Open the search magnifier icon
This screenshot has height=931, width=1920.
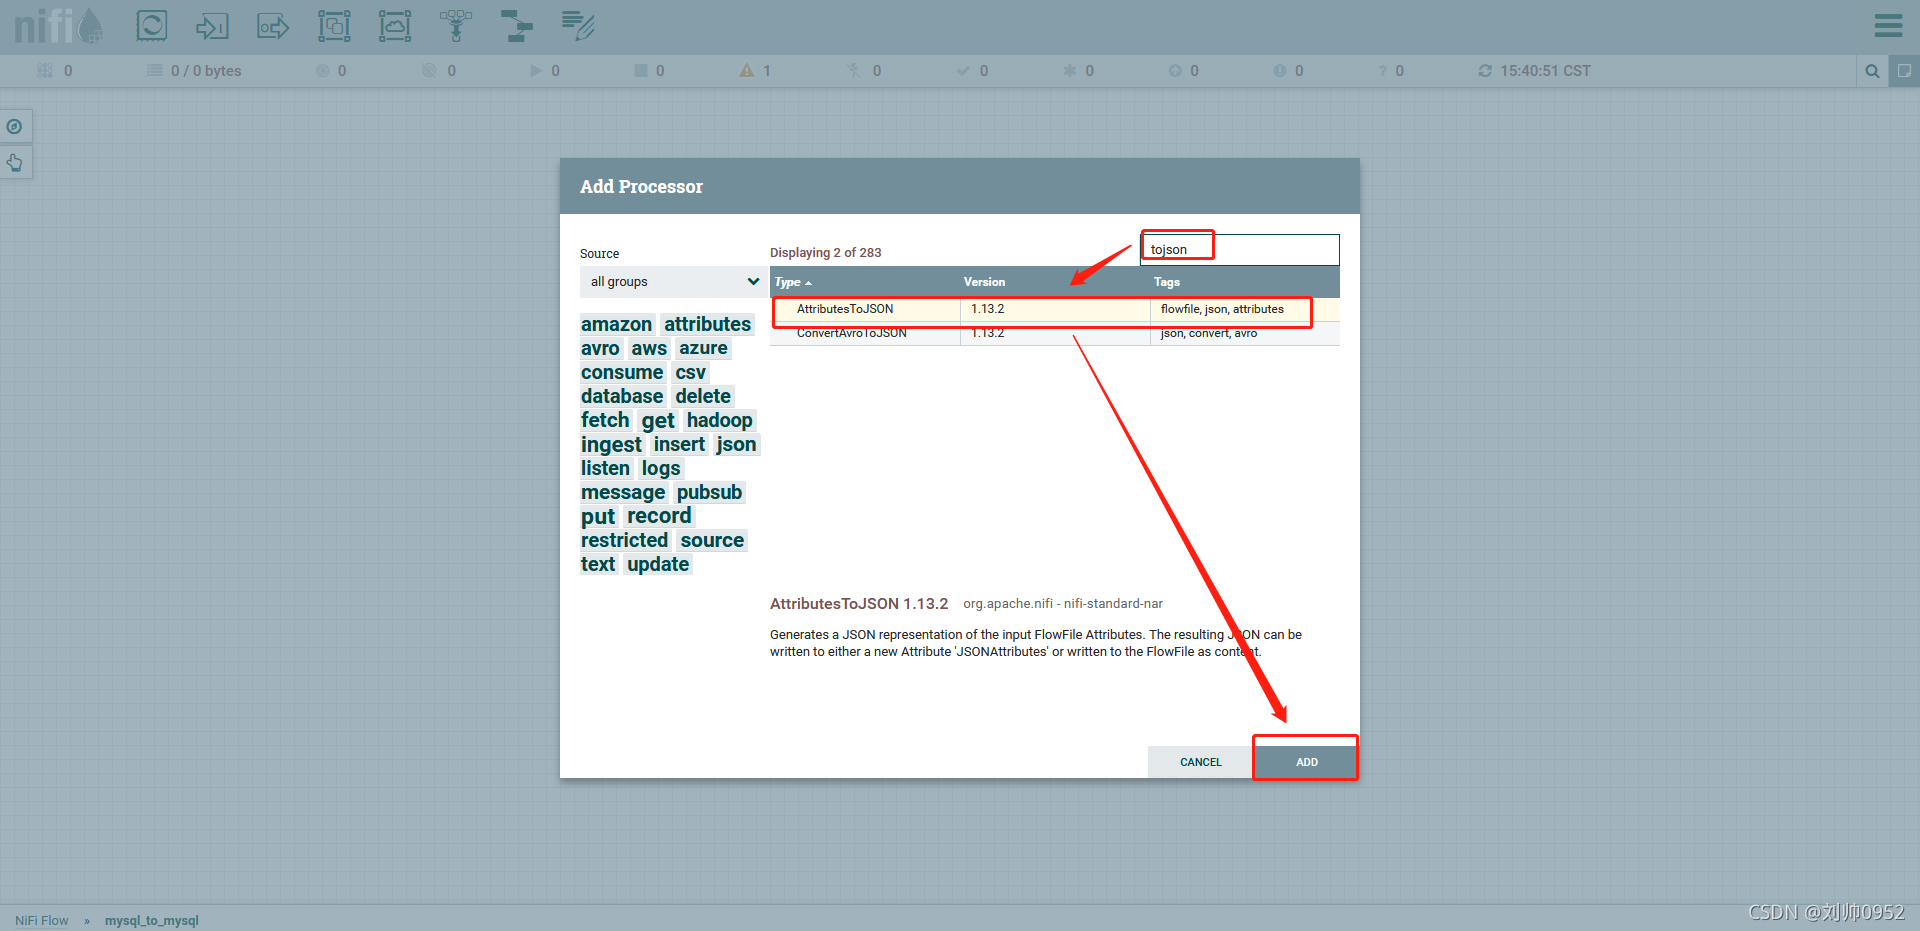pos(1872,71)
